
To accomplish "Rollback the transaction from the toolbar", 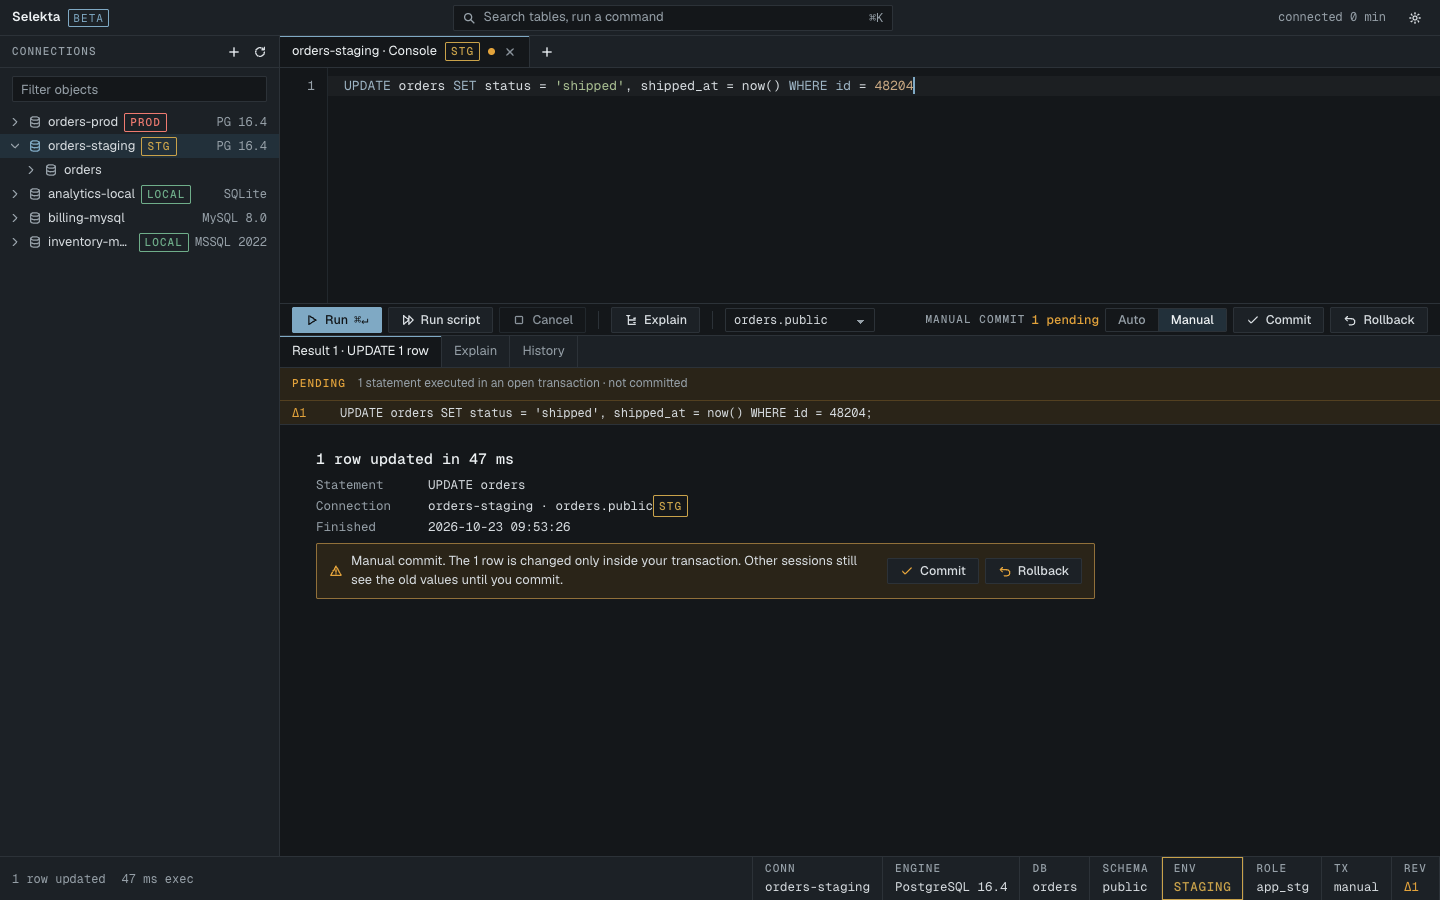I will pyautogui.click(x=1379, y=320).
